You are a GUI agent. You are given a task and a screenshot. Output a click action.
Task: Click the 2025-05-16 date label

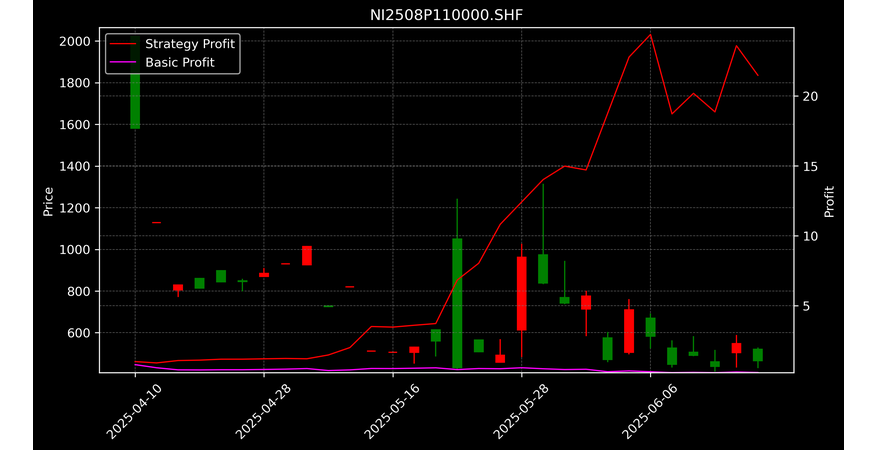click(392, 412)
